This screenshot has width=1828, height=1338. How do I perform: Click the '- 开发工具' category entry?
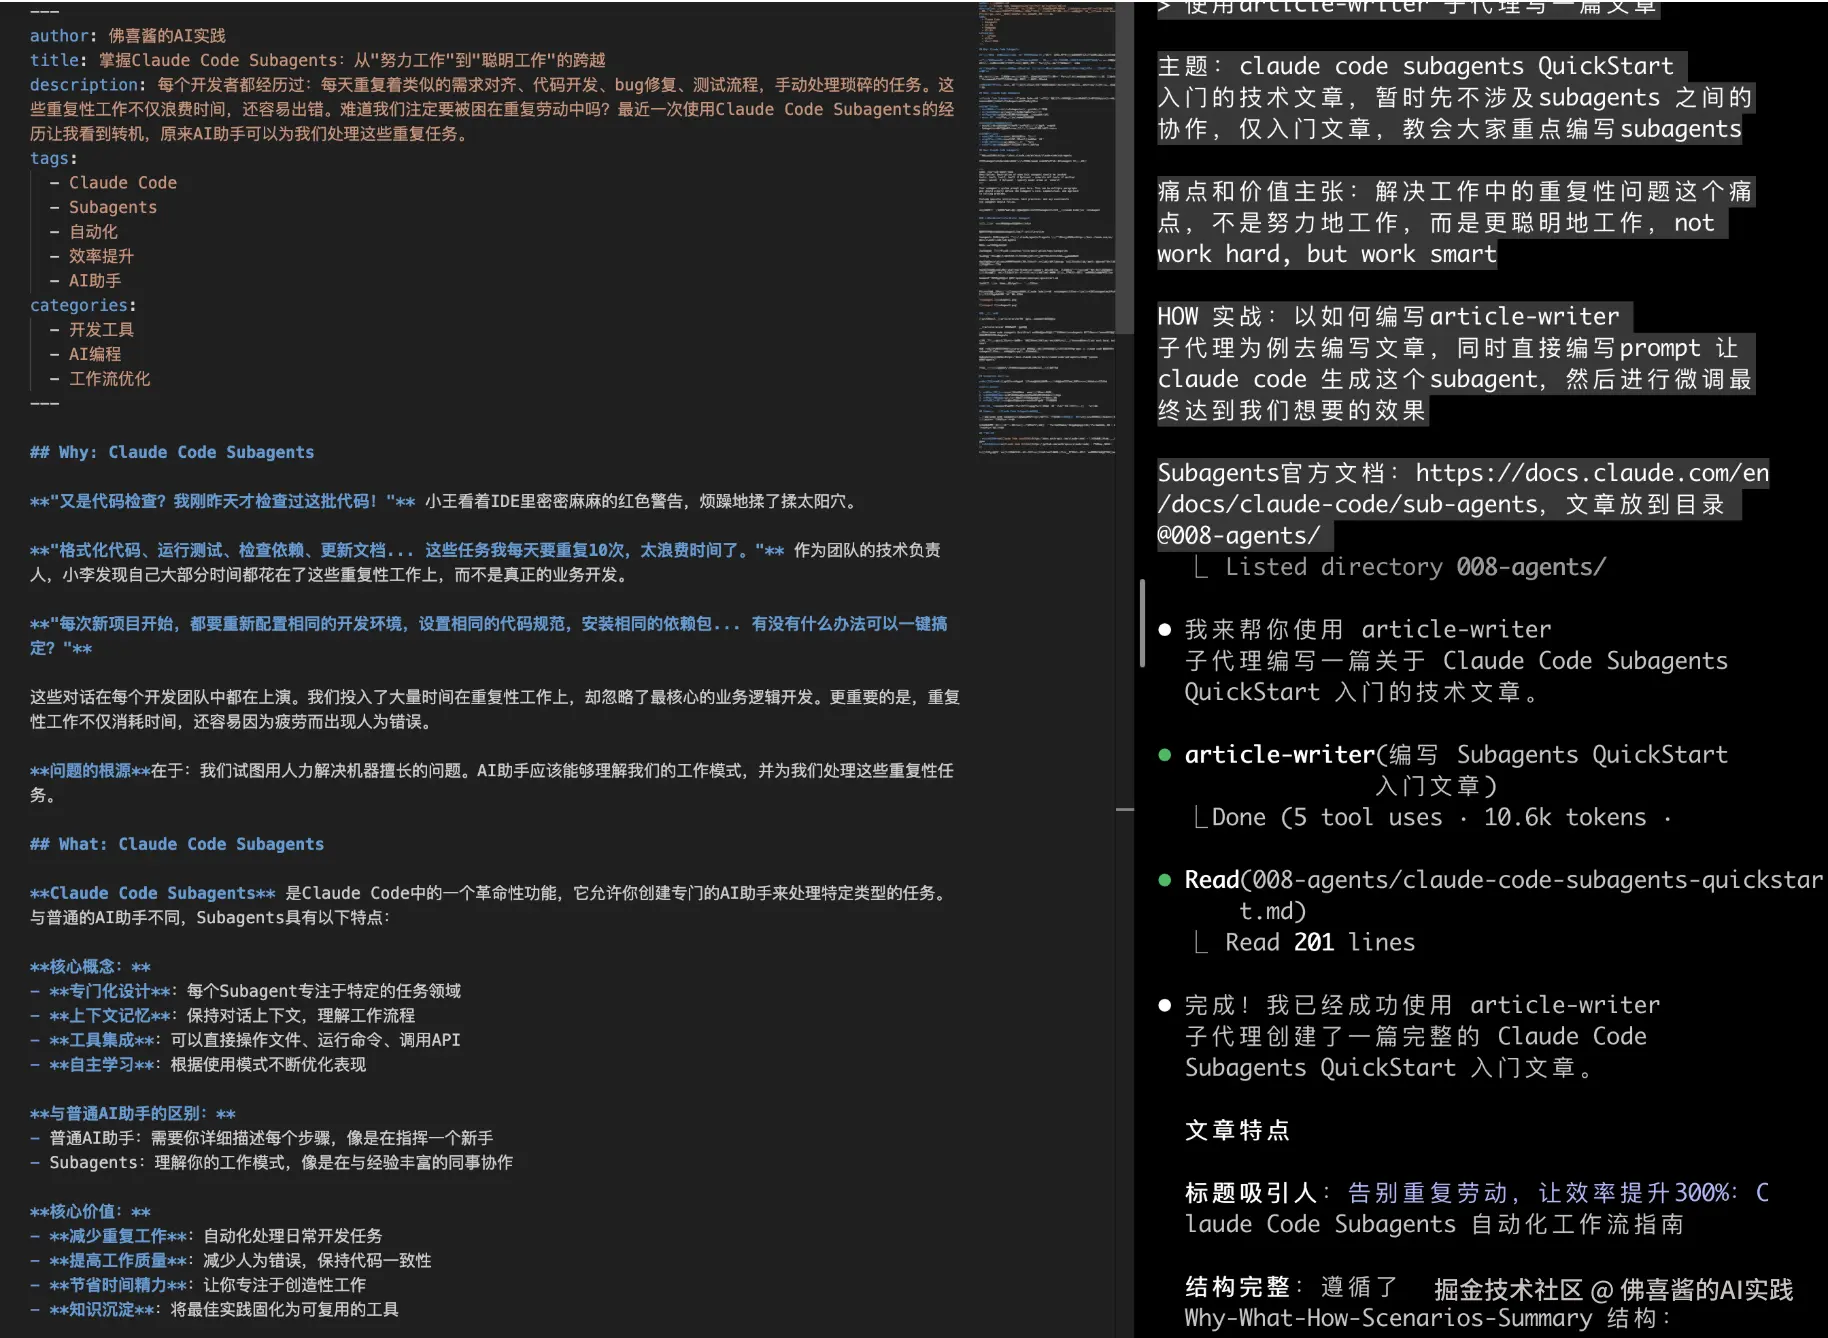pos(91,330)
